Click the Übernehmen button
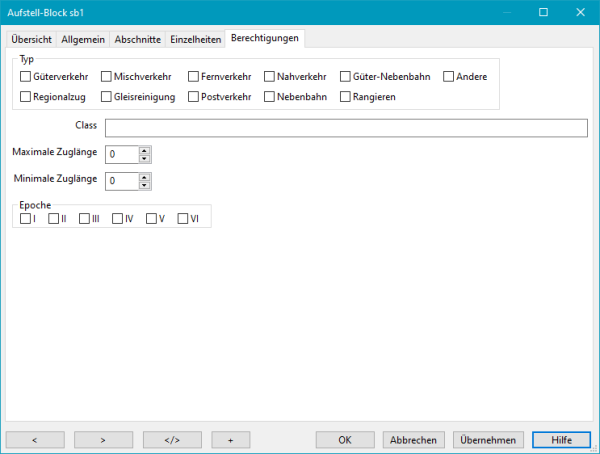This screenshot has height=454, width=600. pos(487,439)
